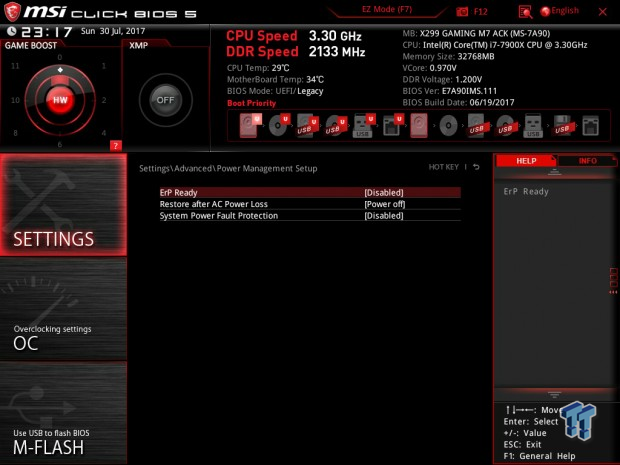The image size is (620, 465).
Task: Click the DDR Speed 2133 MHz value
Action: 337,52
